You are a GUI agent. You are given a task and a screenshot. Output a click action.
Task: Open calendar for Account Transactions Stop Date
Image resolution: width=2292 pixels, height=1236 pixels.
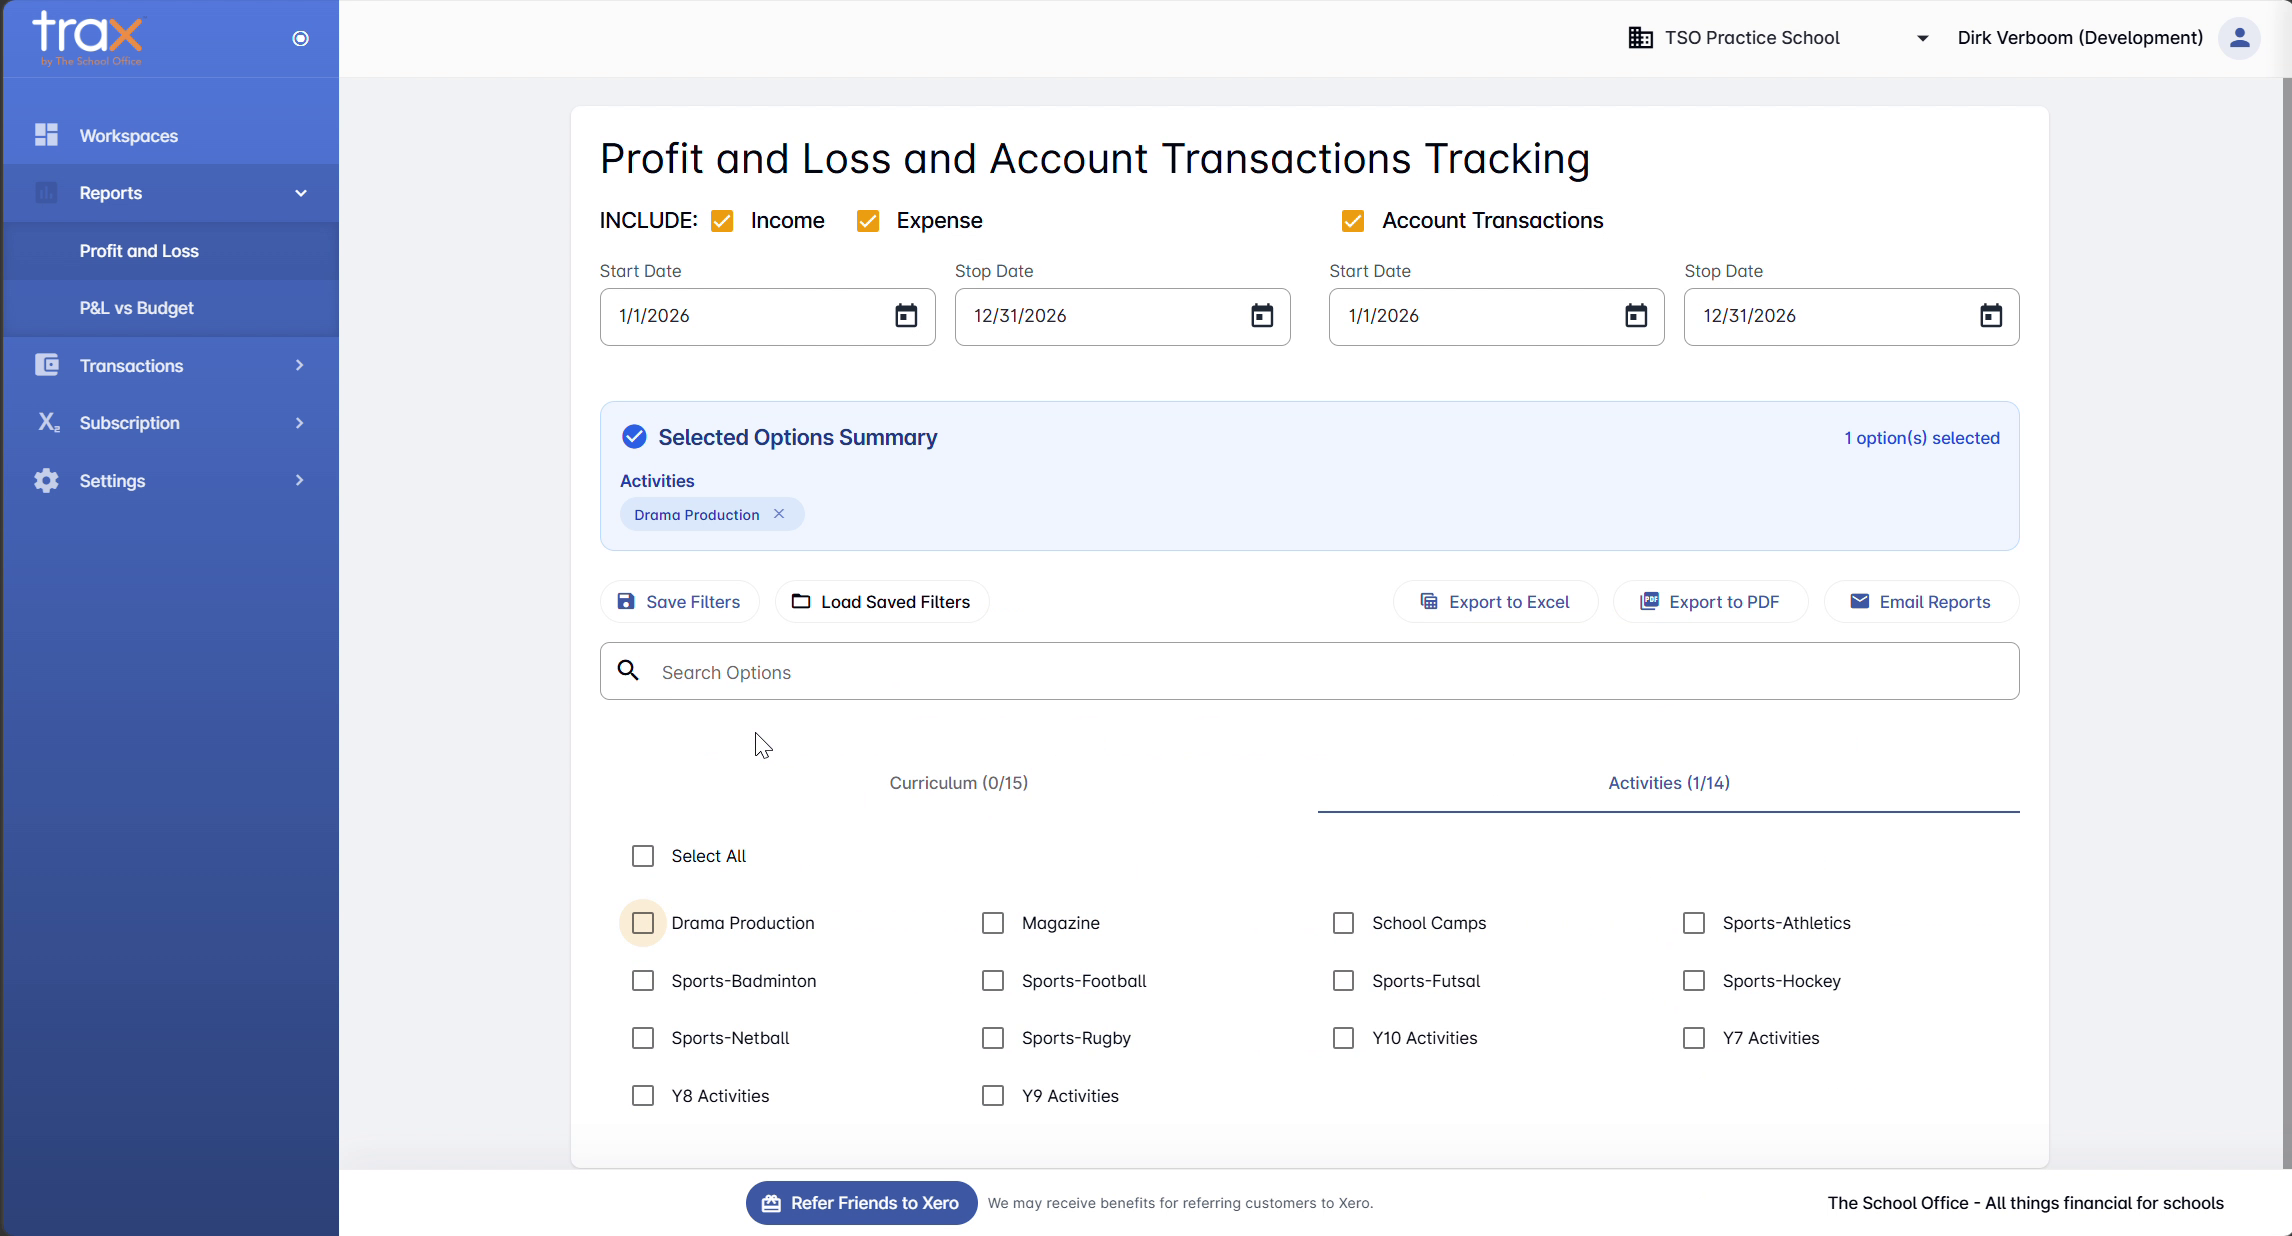click(1991, 316)
